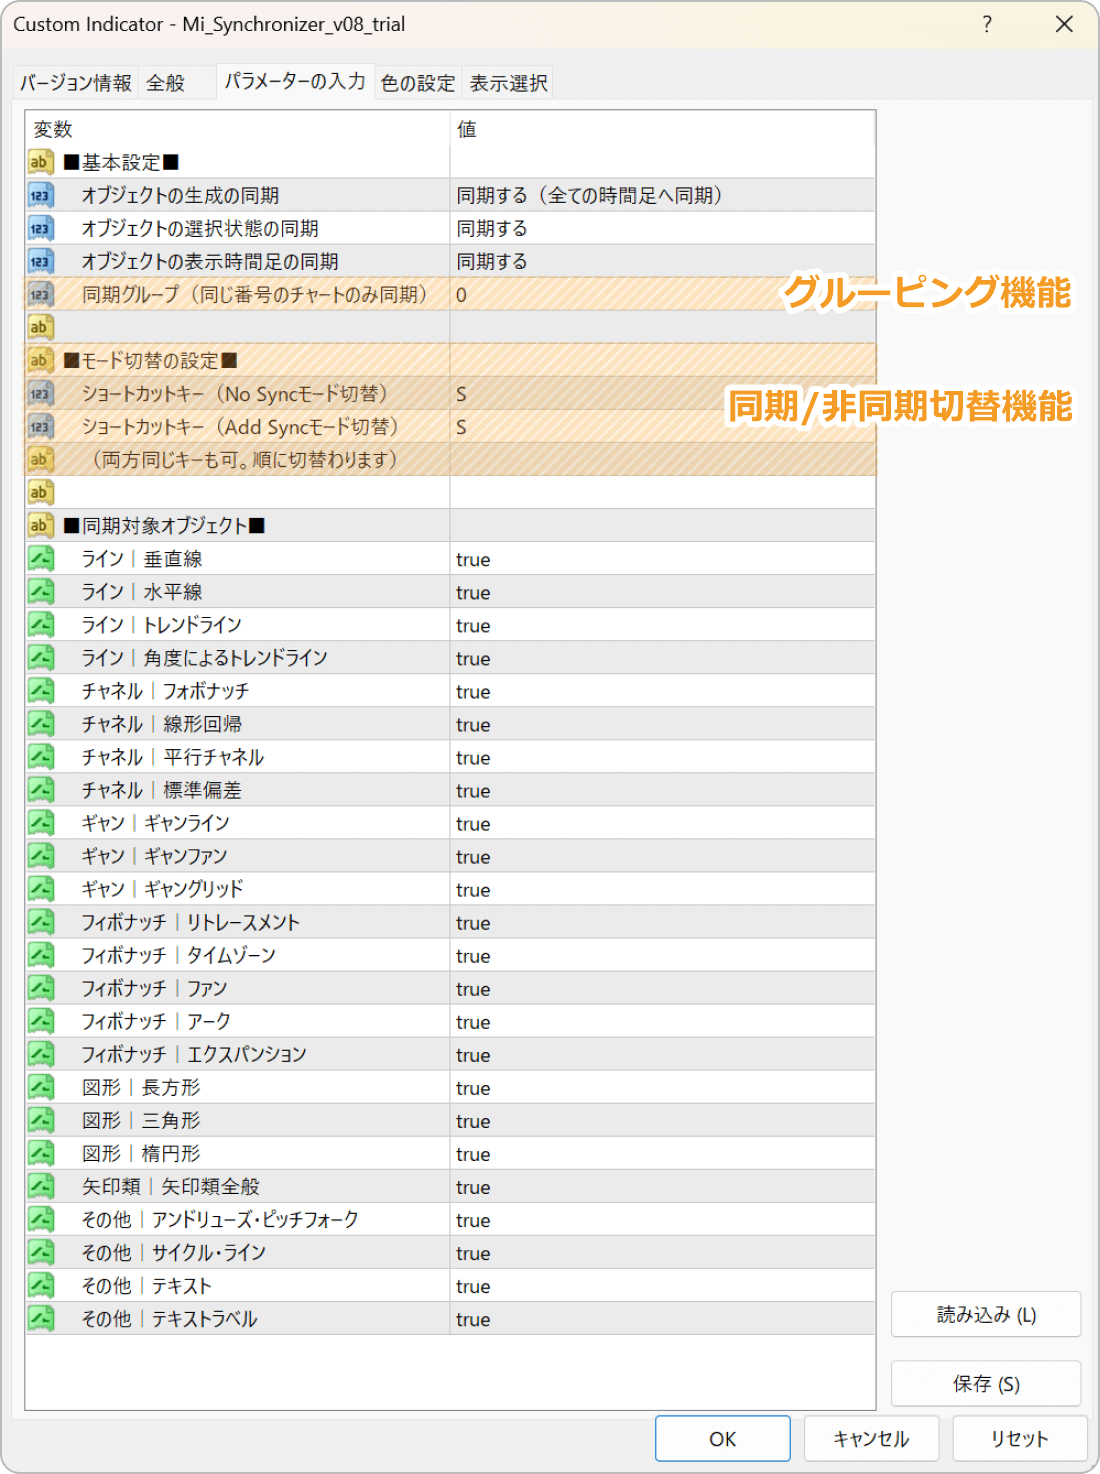Click the 123 icon for オブジェクトの生成の同期
This screenshot has width=1100, height=1474.
[40, 195]
